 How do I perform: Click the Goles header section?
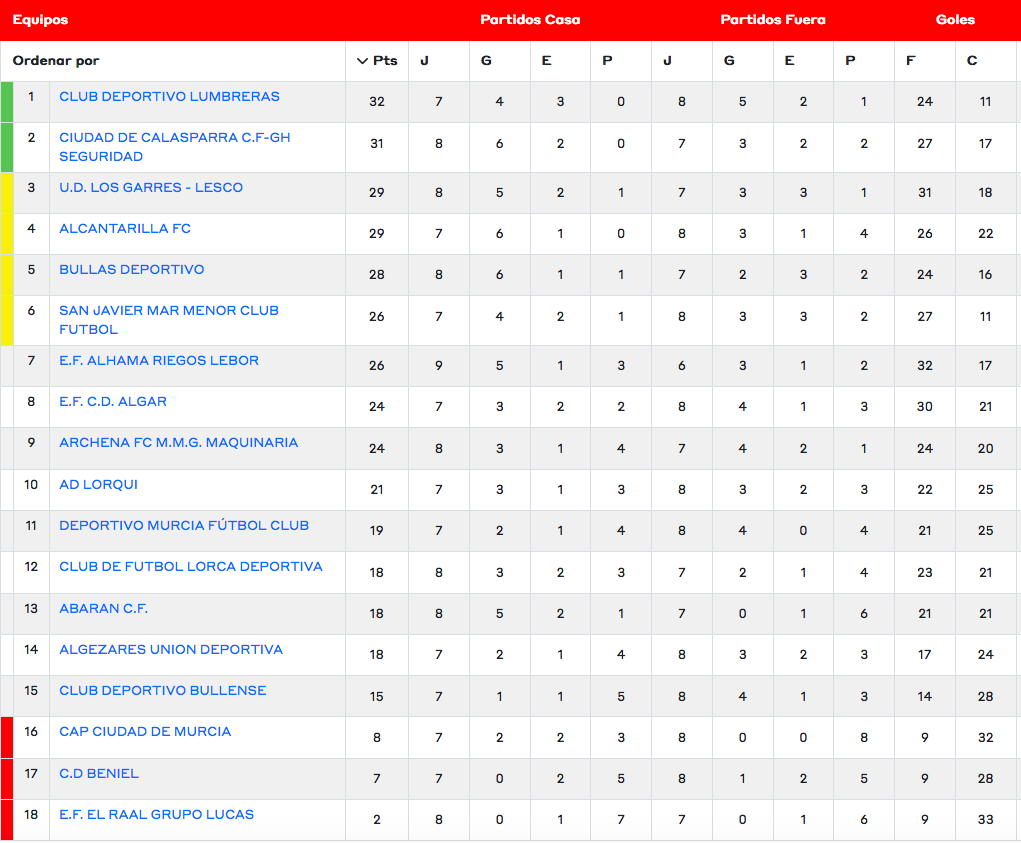pyautogui.click(x=955, y=20)
